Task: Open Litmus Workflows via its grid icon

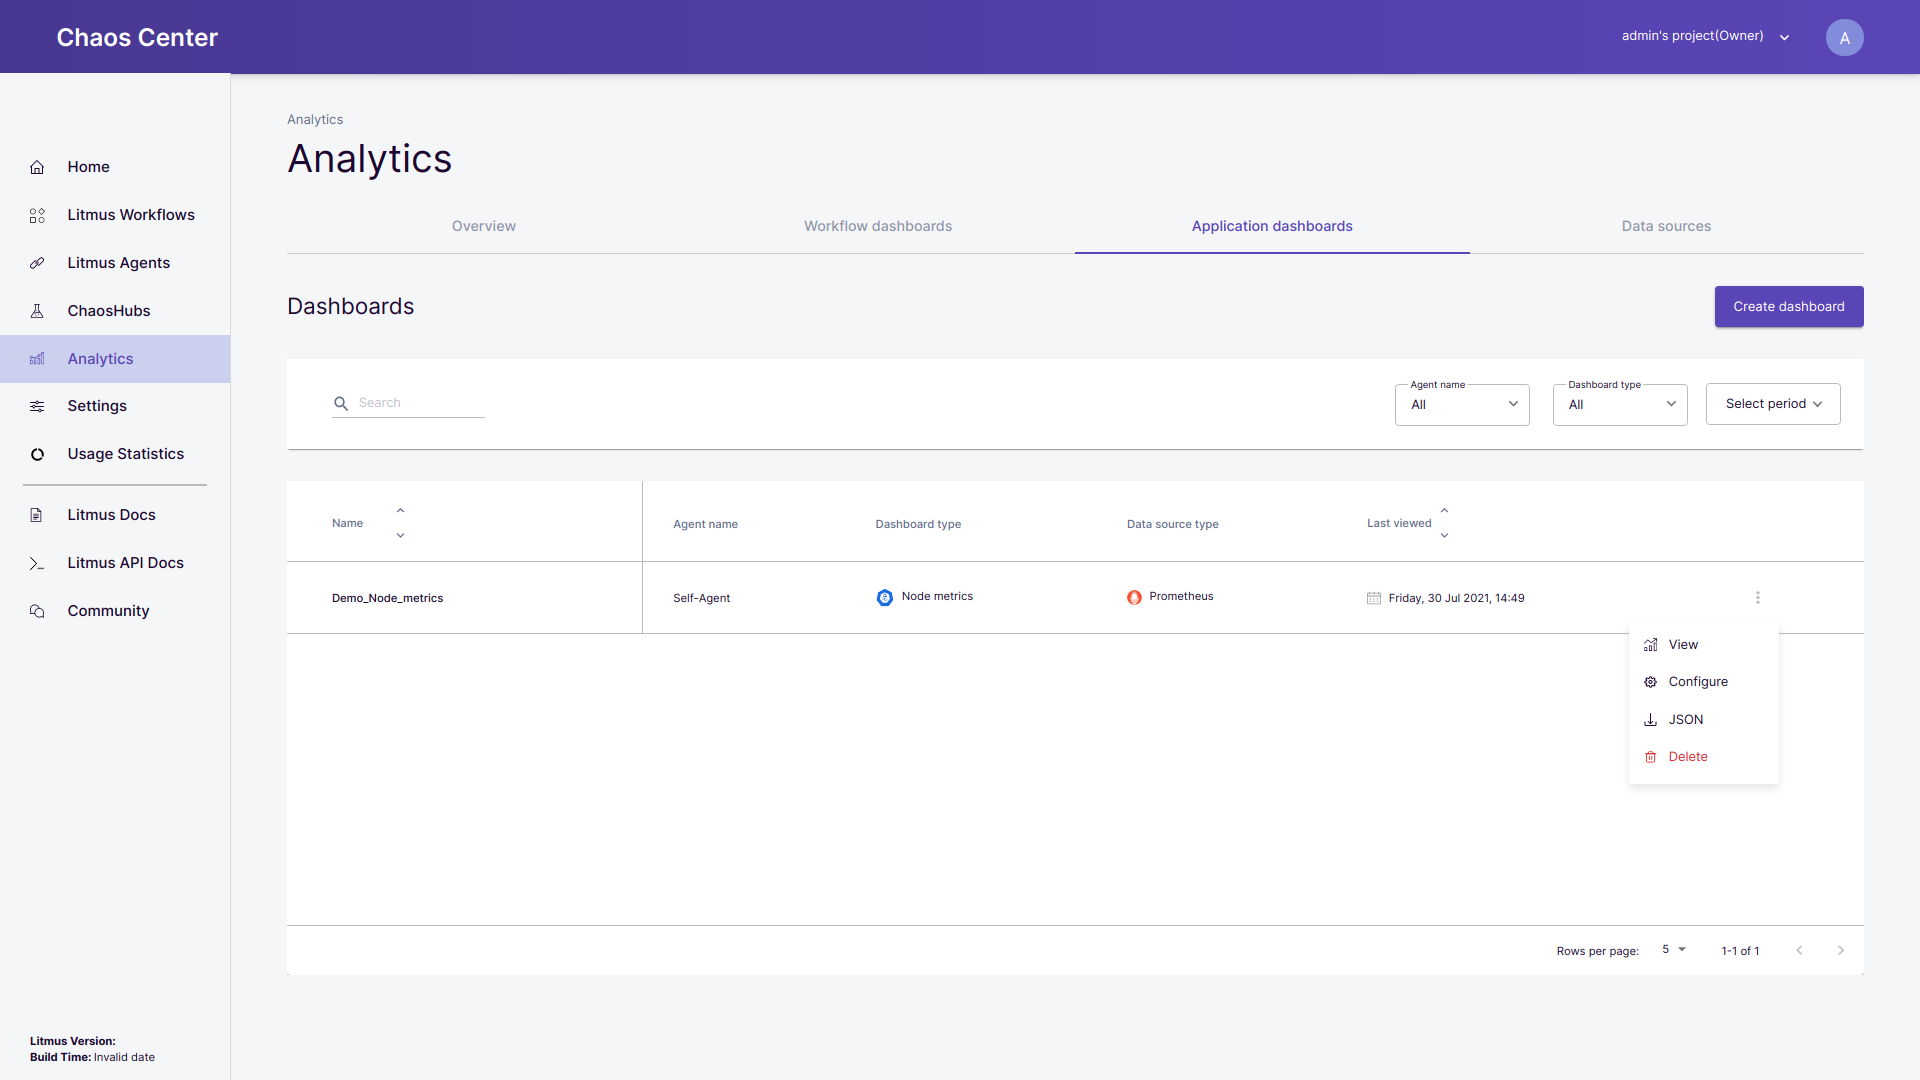Action: click(x=37, y=215)
